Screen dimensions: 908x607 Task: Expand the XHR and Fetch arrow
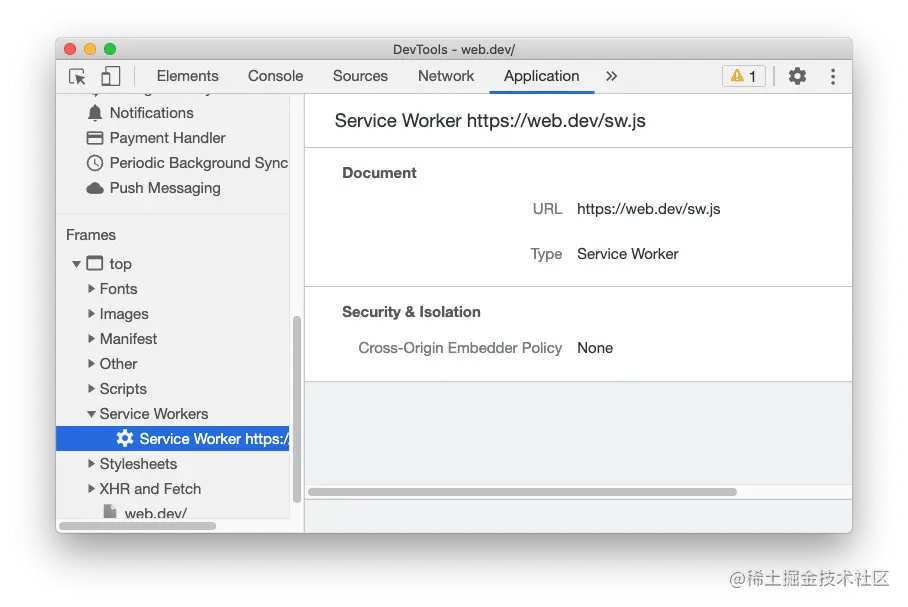pos(91,488)
